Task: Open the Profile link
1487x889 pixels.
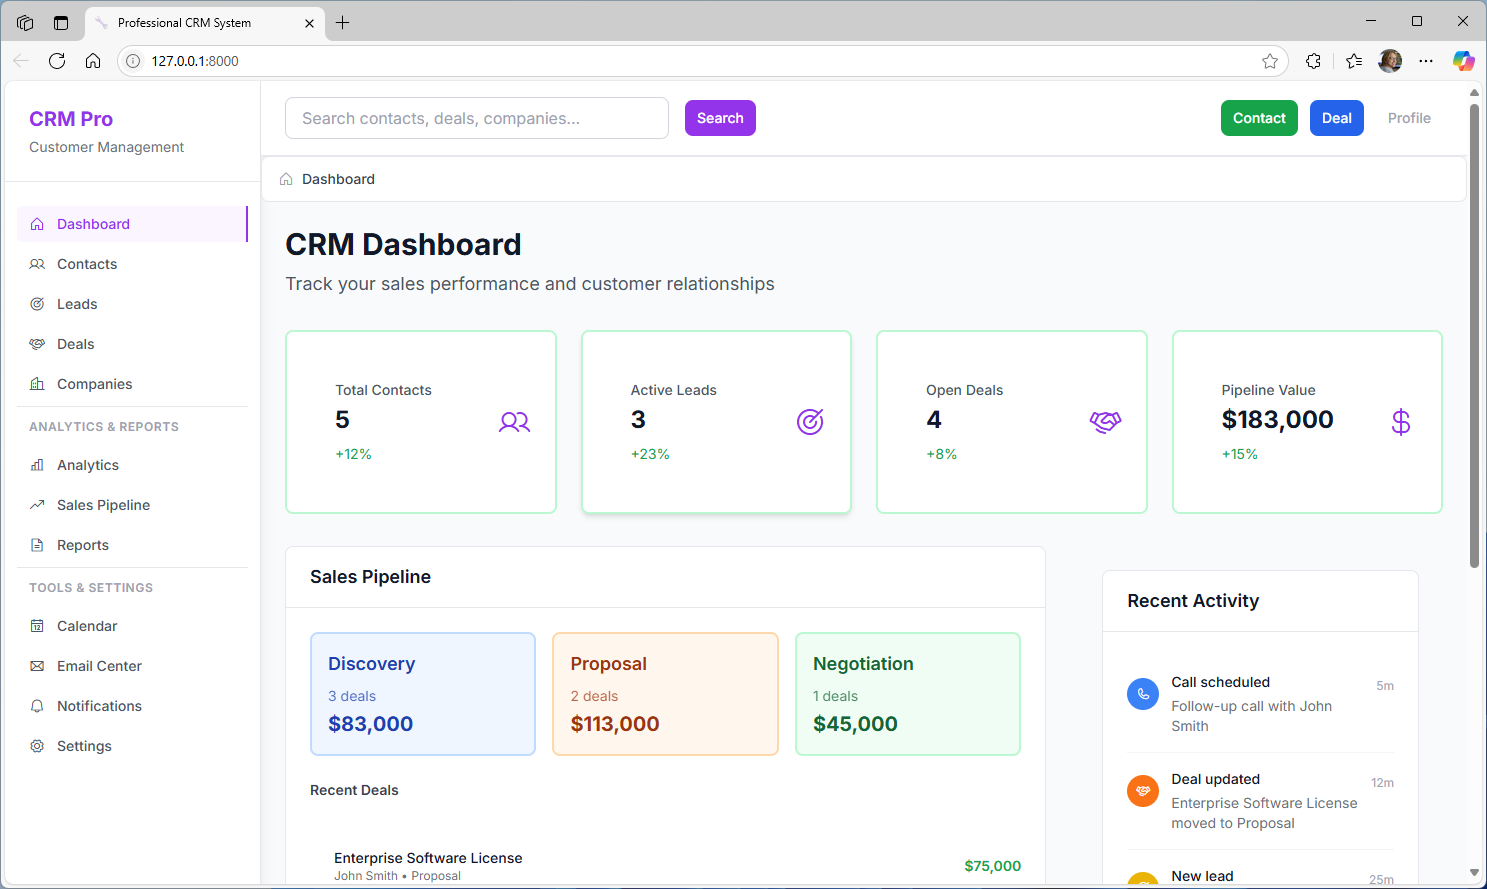Action: (1409, 118)
